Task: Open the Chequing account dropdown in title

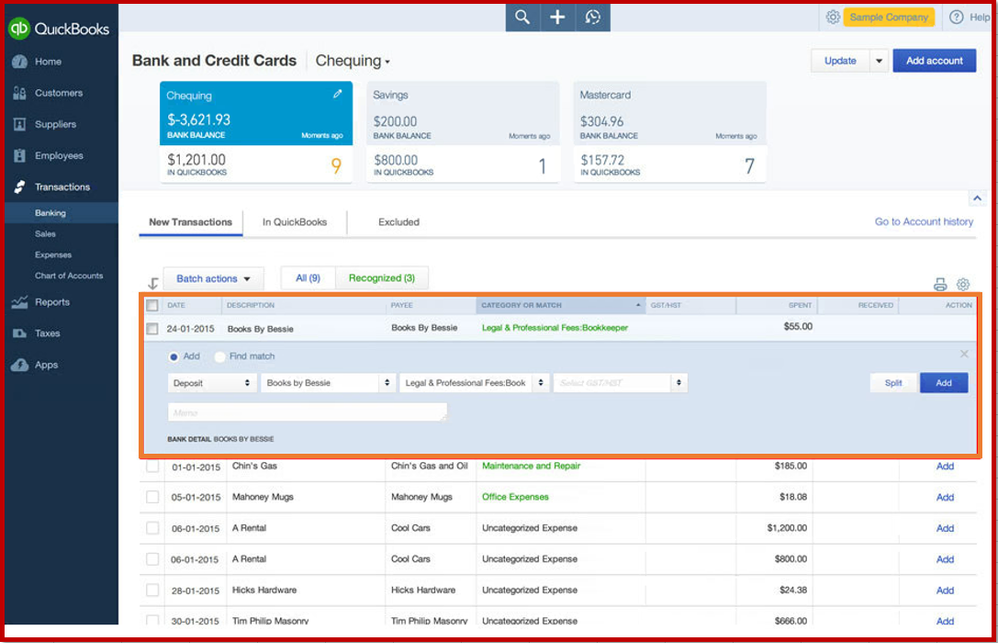Action: [x=353, y=61]
